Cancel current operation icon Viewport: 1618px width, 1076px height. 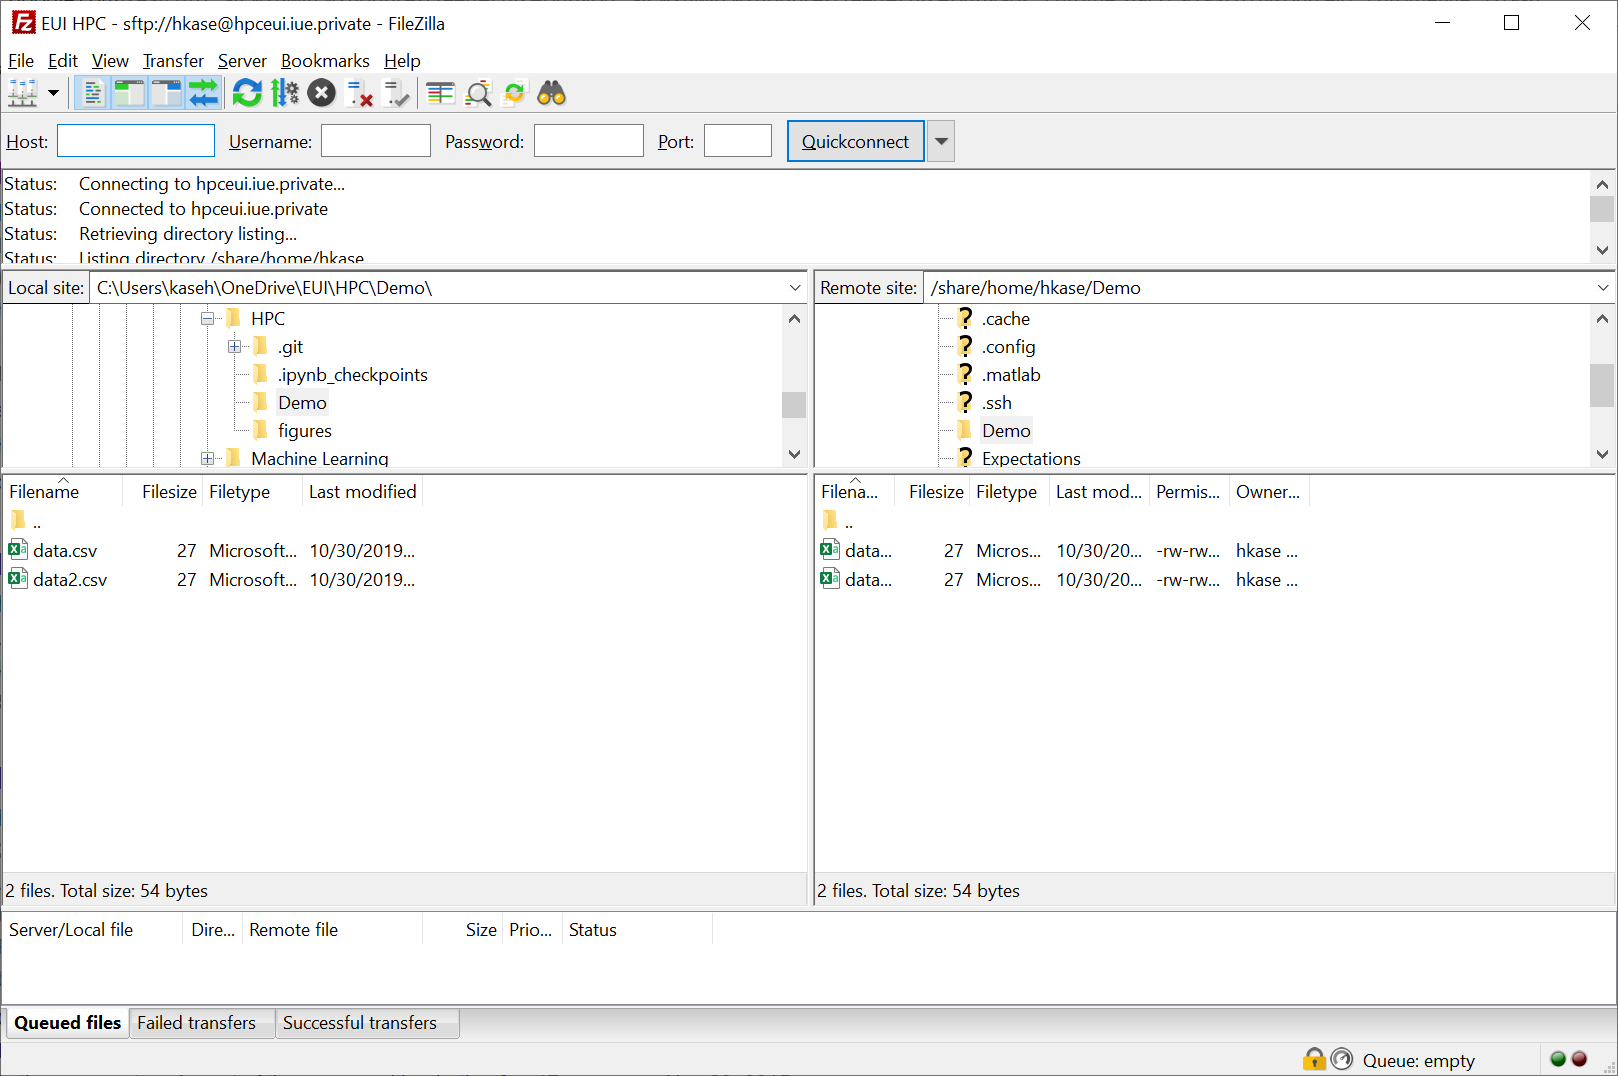click(321, 94)
